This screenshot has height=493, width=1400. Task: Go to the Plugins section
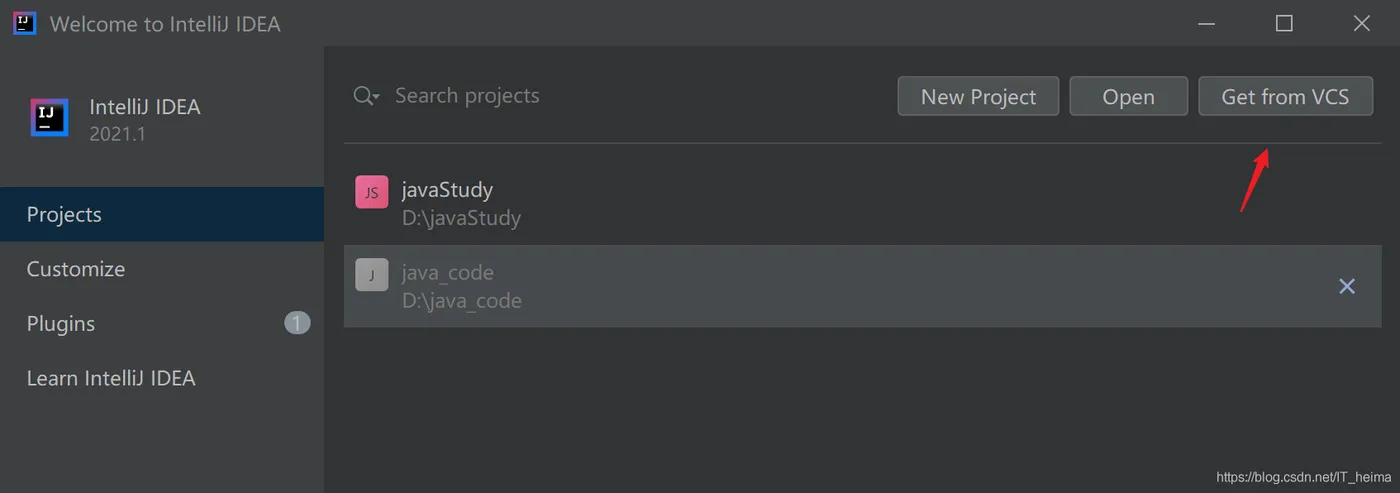point(61,324)
